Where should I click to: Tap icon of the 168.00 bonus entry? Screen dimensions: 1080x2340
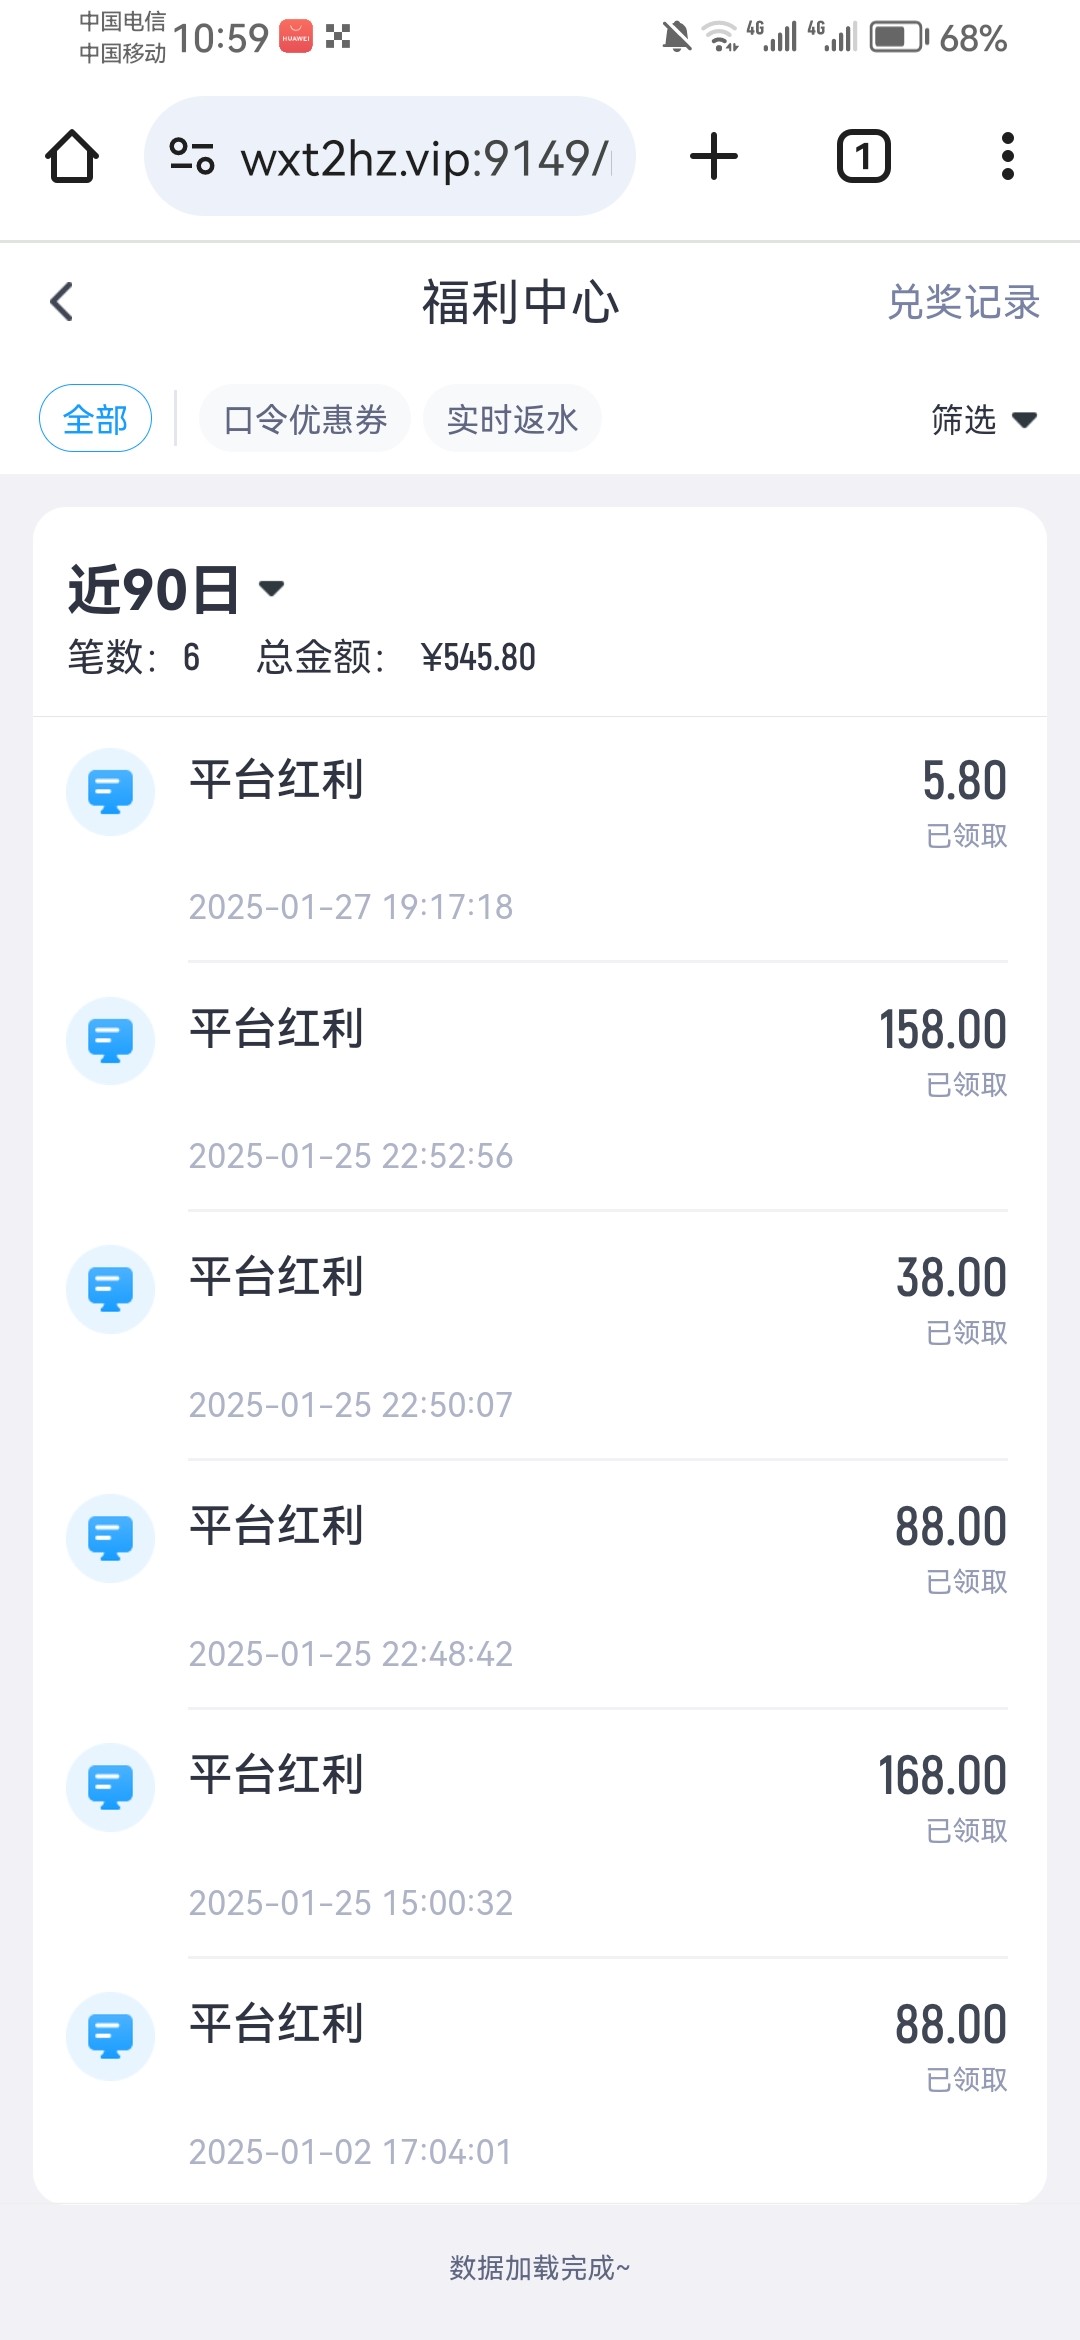pyautogui.click(x=110, y=1787)
